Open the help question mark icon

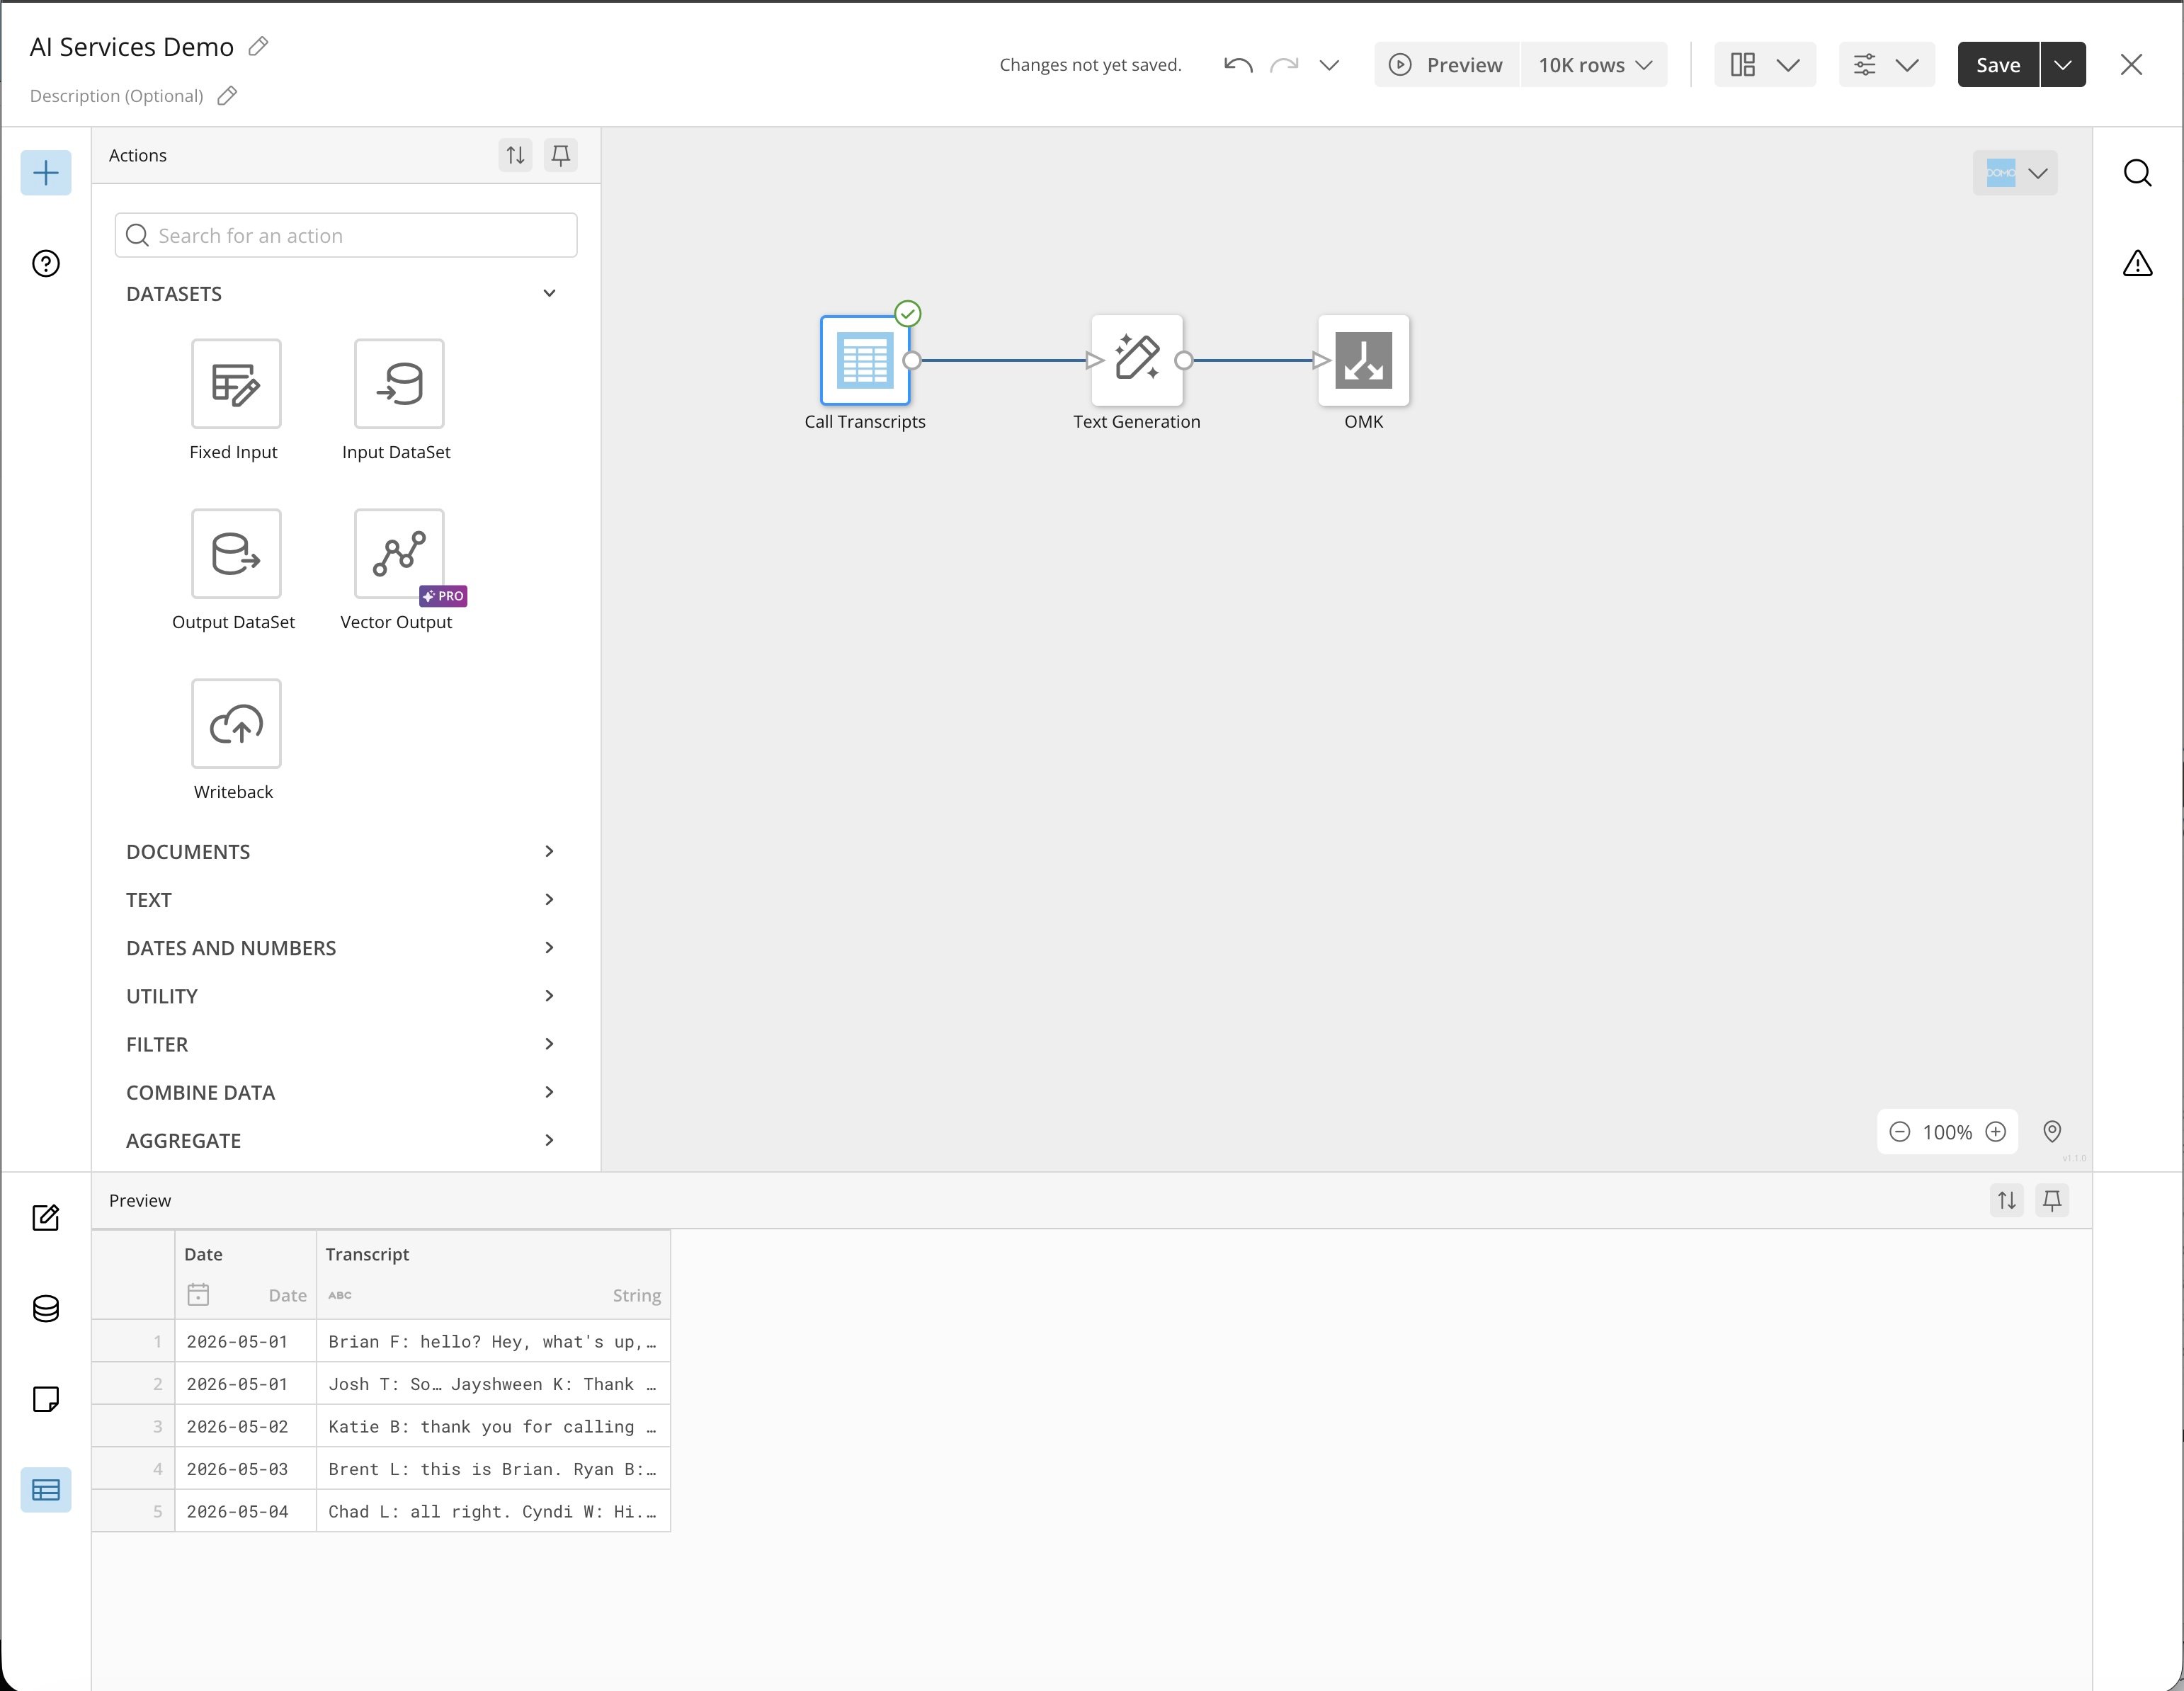tap(46, 263)
